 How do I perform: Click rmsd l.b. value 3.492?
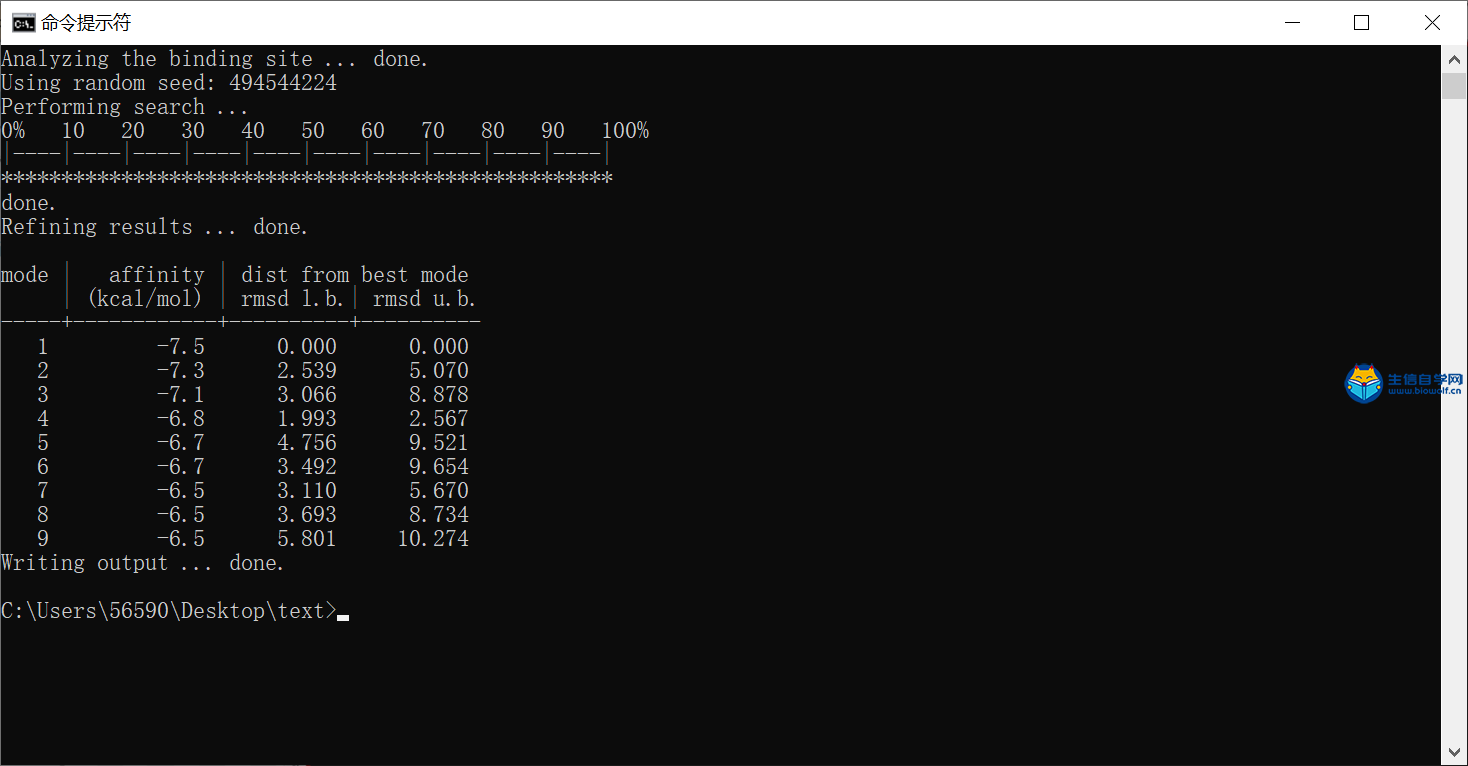tap(307, 467)
